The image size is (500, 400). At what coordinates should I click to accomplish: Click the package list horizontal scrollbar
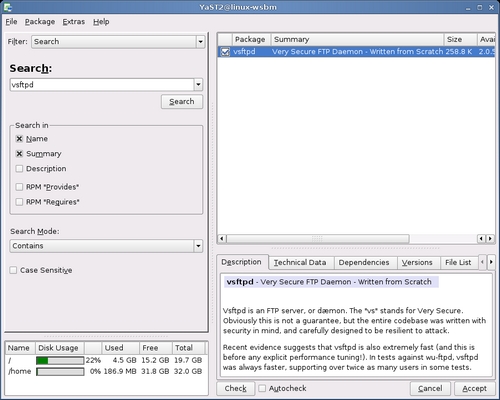pos(318,239)
